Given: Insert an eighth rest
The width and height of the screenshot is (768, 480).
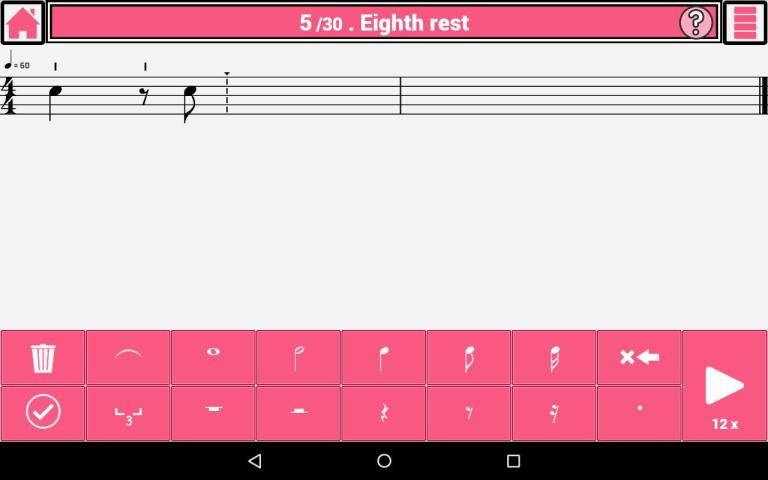Looking at the screenshot, I should point(469,413).
